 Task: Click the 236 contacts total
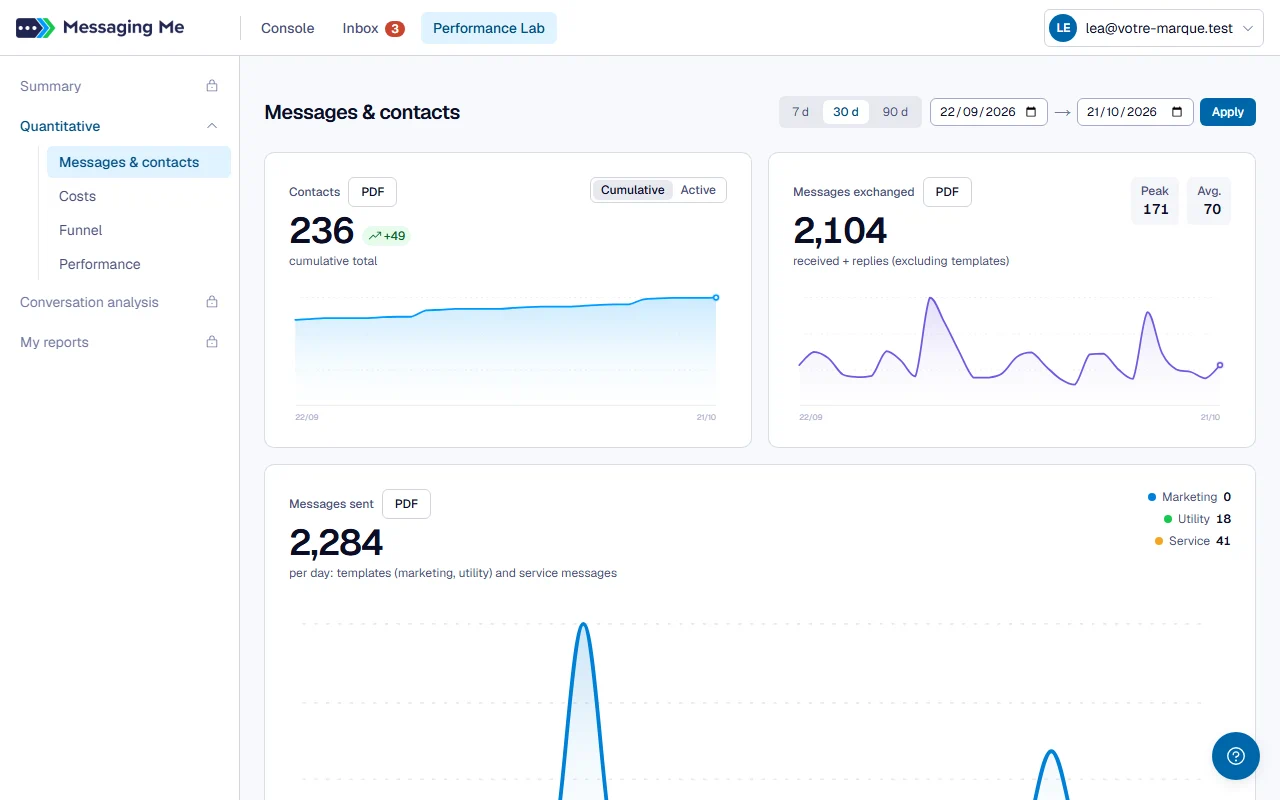pos(322,231)
